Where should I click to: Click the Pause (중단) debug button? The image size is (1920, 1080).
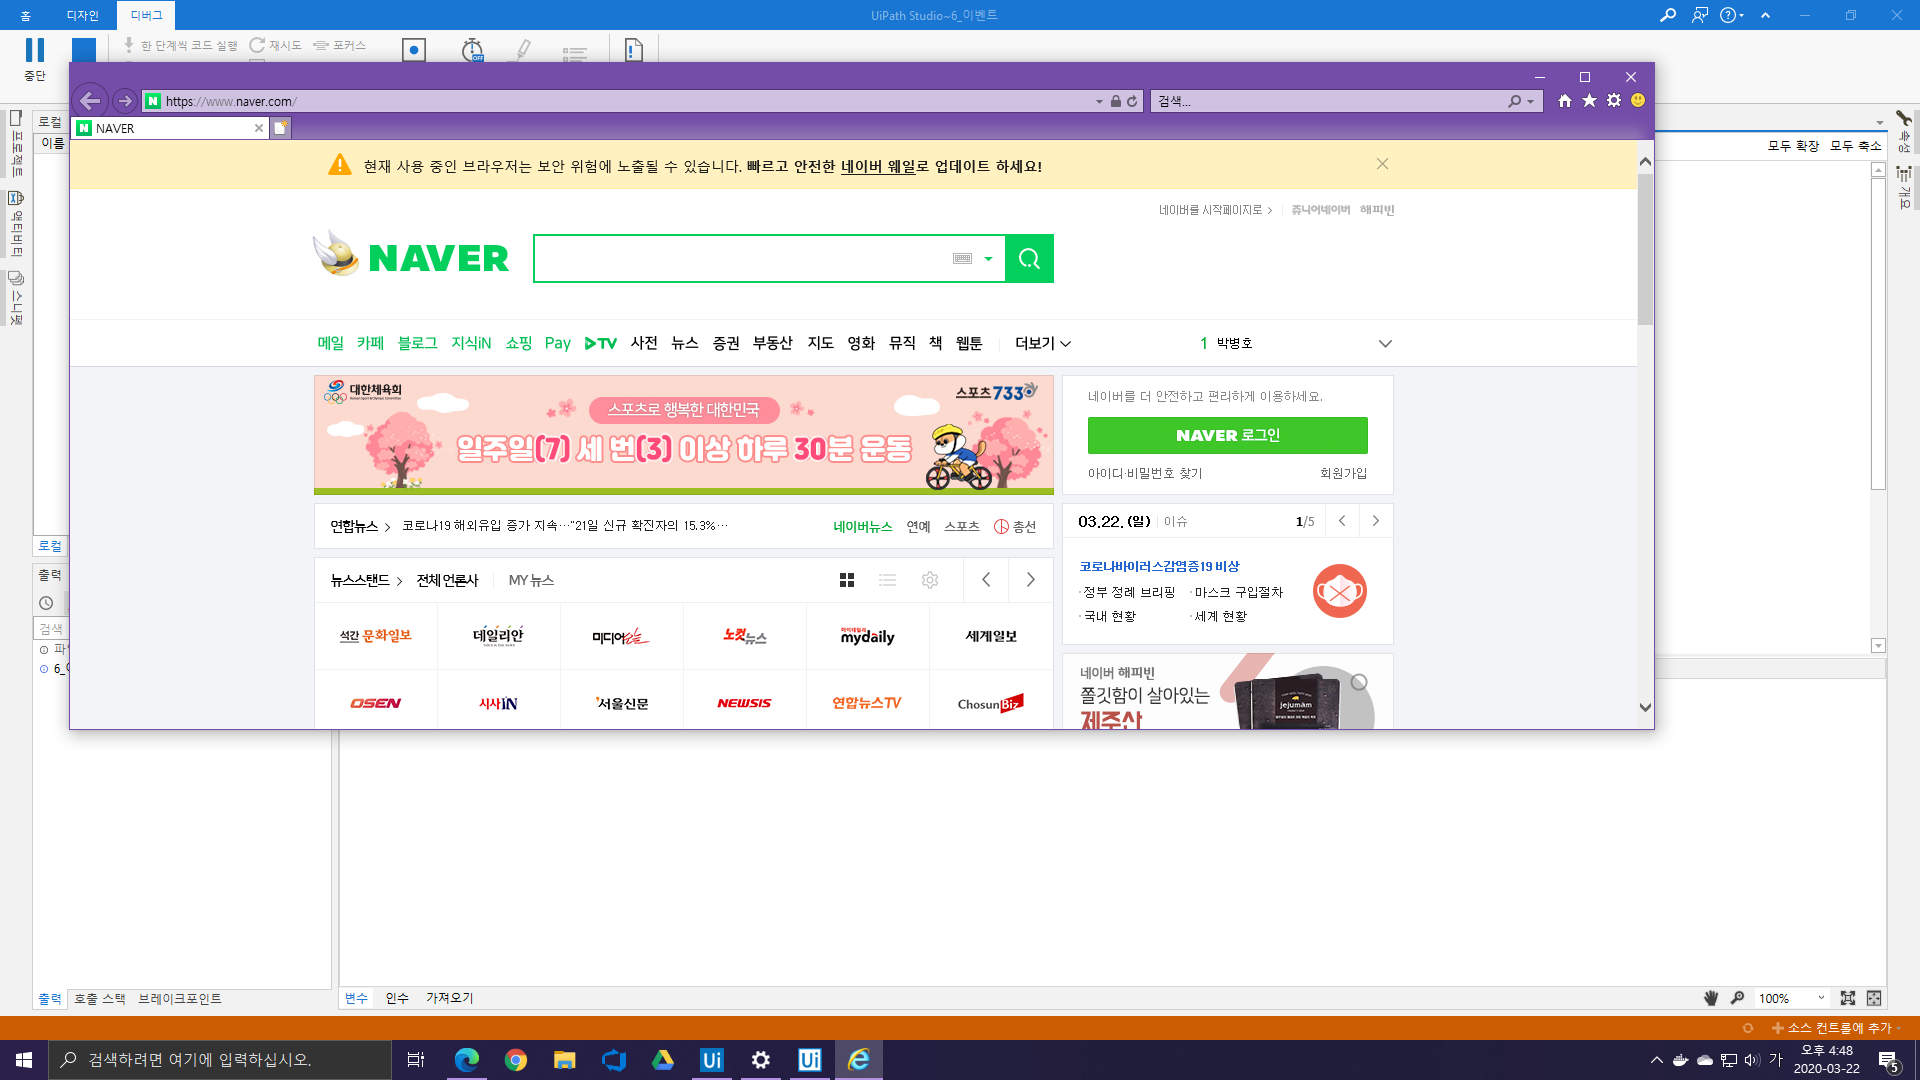[x=35, y=51]
